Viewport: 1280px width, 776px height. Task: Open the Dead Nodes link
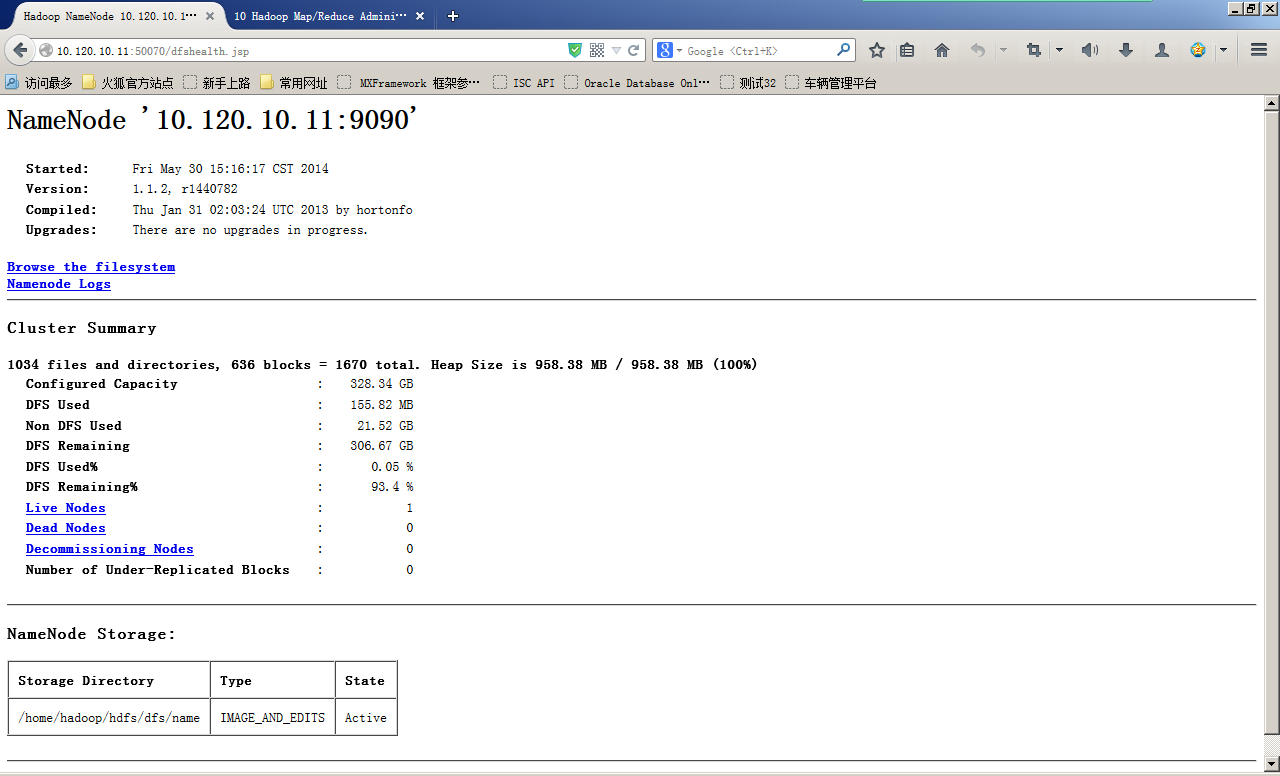click(x=66, y=528)
